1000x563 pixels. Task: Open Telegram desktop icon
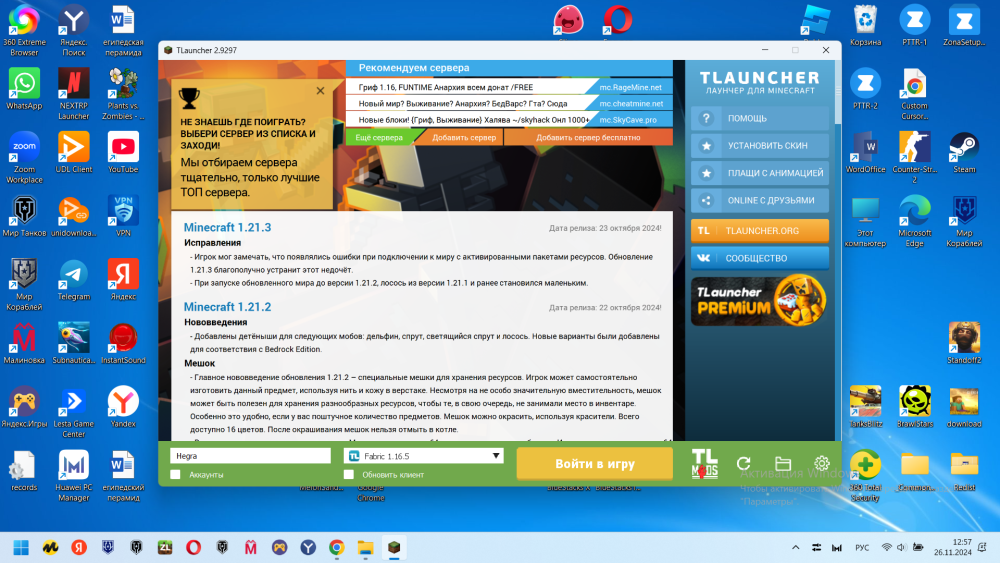(x=73, y=280)
